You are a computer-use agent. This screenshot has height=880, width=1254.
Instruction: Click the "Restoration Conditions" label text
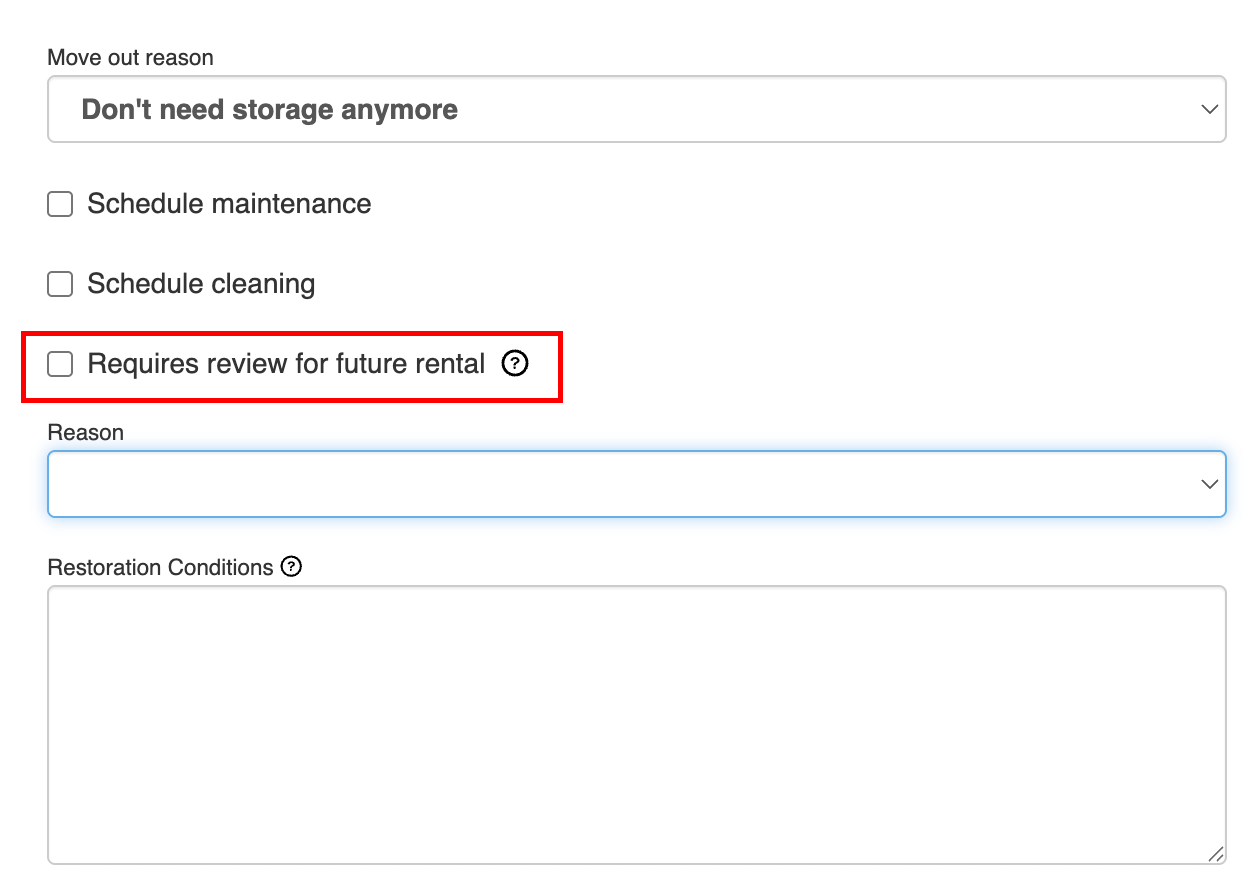pyautogui.click(x=160, y=567)
